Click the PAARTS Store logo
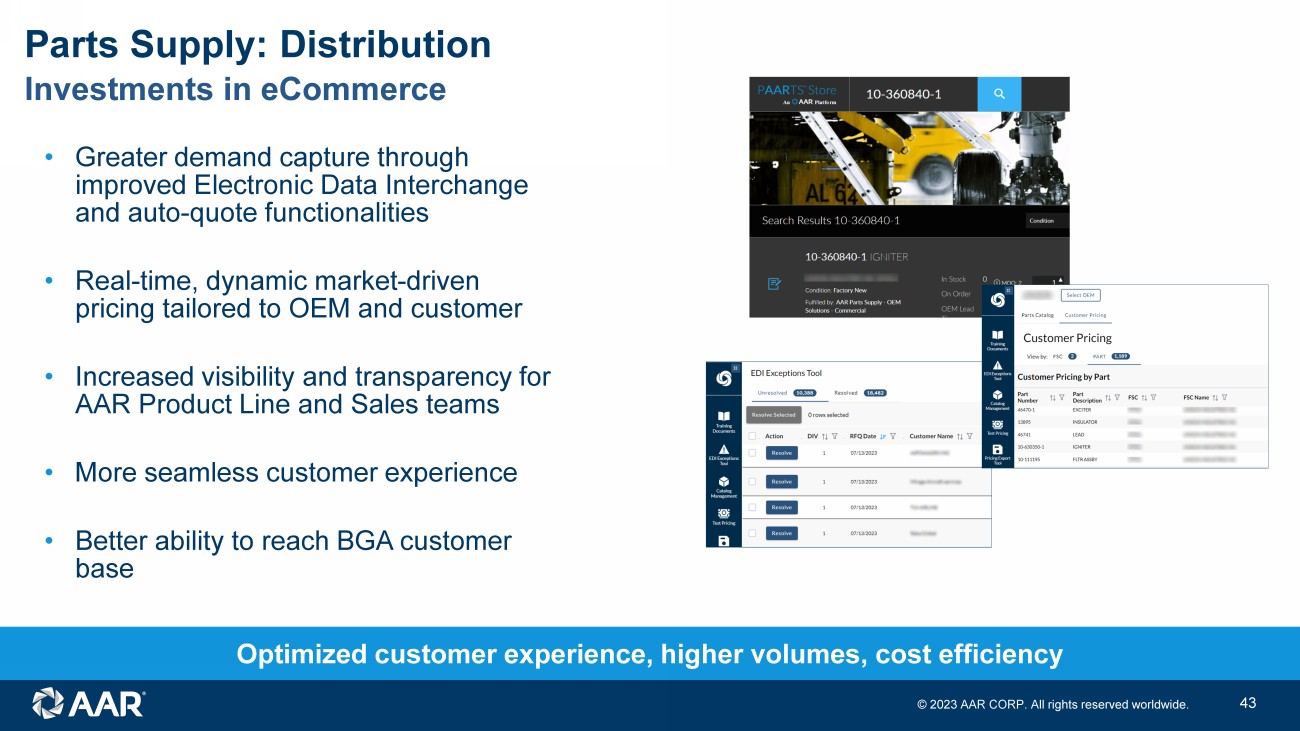The height and width of the screenshot is (731, 1300). pos(797,94)
